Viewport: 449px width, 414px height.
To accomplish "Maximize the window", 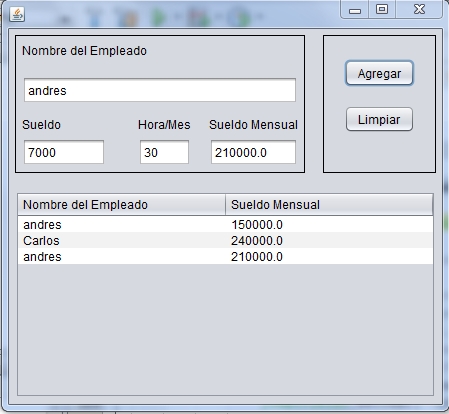I will [x=382, y=10].
